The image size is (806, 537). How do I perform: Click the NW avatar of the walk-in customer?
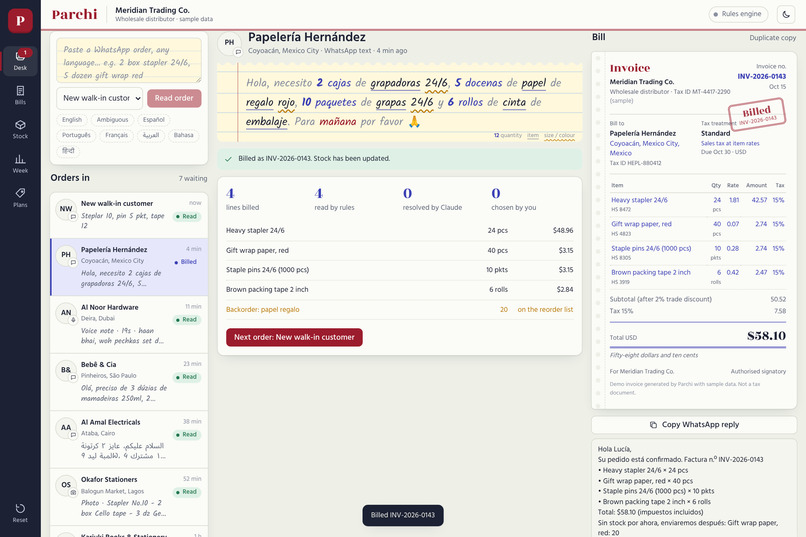click(66, 209)
